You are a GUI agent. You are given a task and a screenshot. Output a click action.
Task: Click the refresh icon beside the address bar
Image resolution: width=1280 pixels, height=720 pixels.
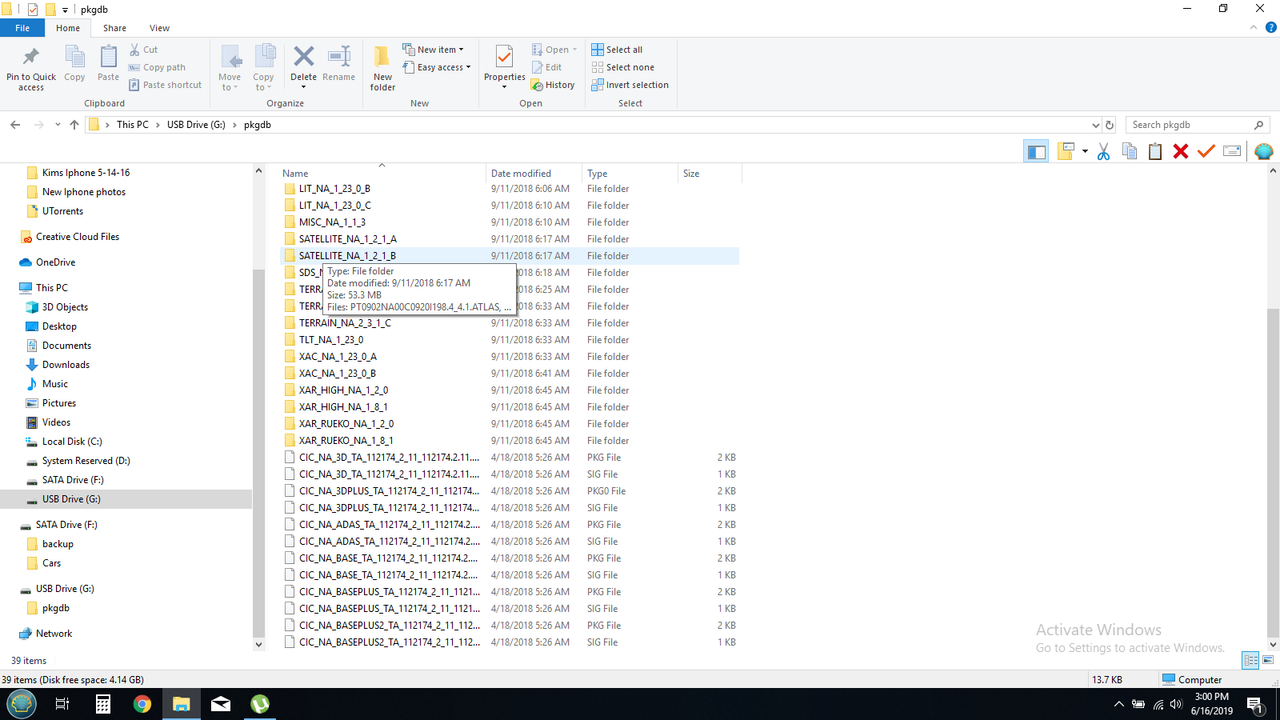tap(1109, 124)
